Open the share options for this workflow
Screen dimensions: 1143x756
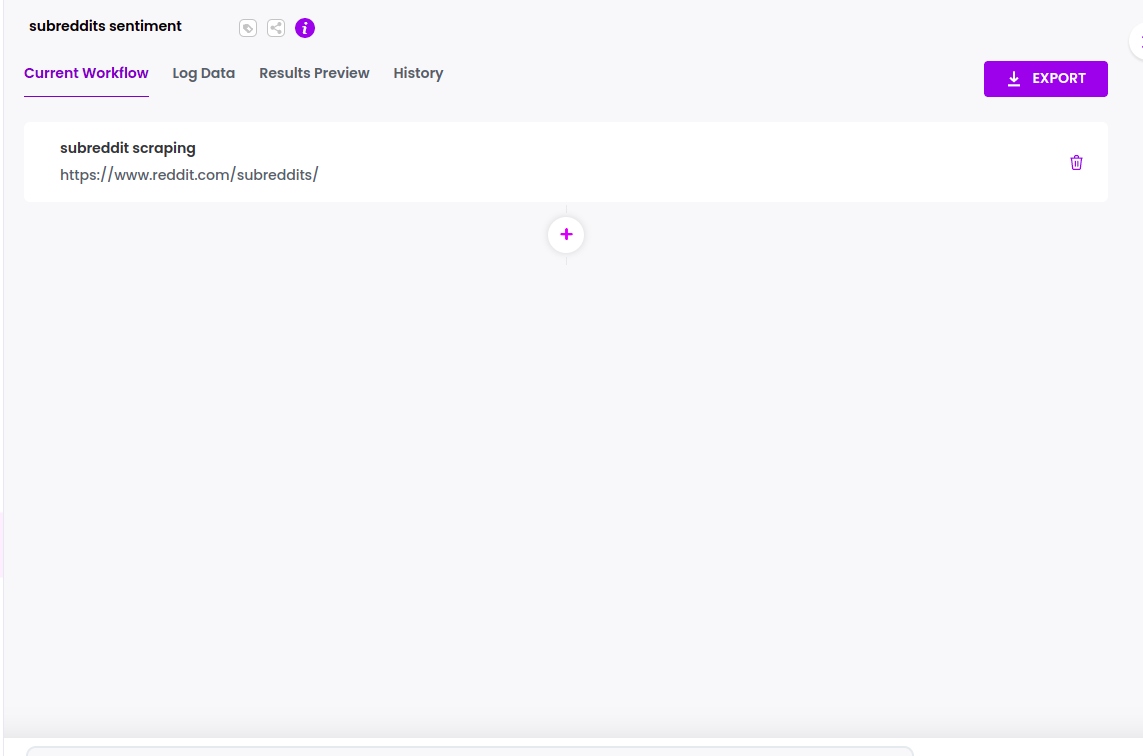pyautogui.click(x=276, y=28)
